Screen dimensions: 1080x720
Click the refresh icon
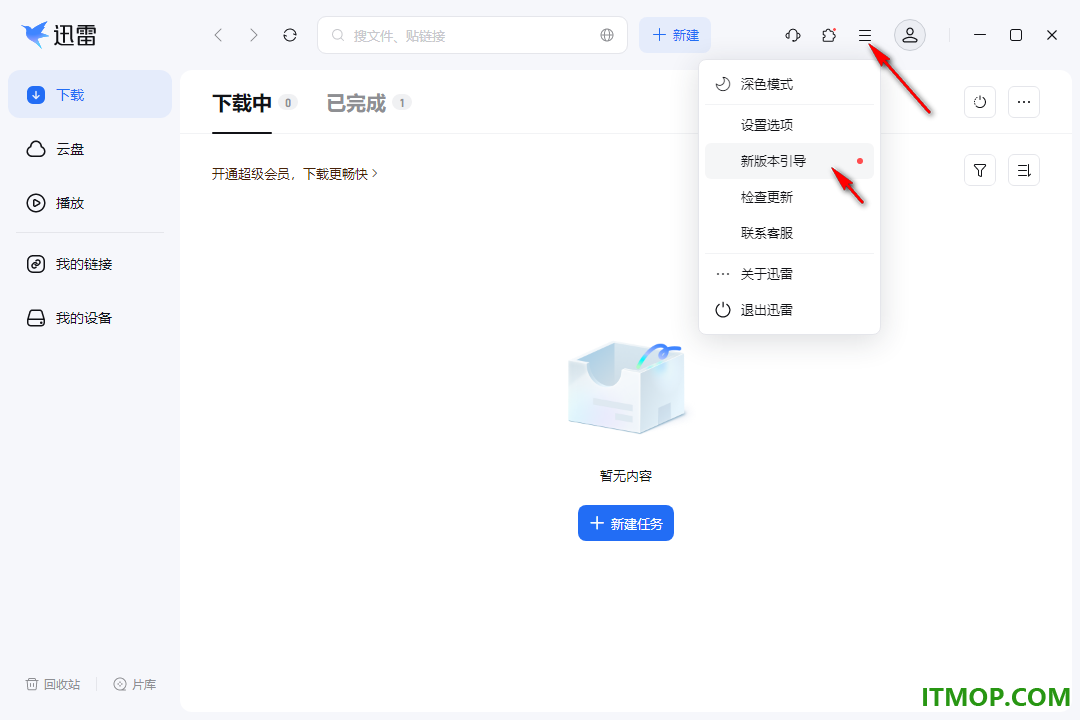click(x=290, y=35)
